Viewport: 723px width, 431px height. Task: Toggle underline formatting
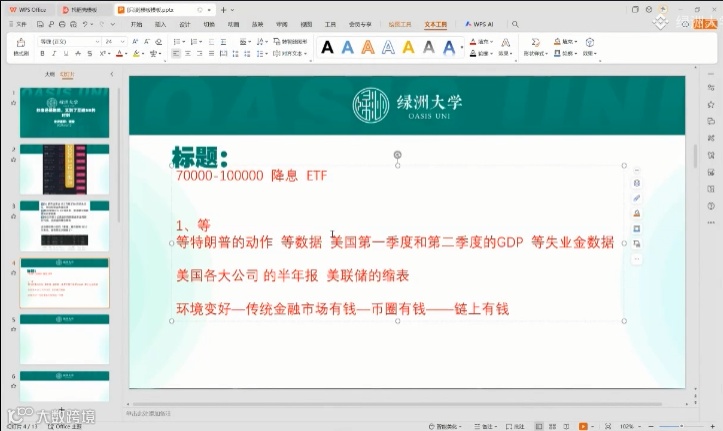[x=66, y=54]
